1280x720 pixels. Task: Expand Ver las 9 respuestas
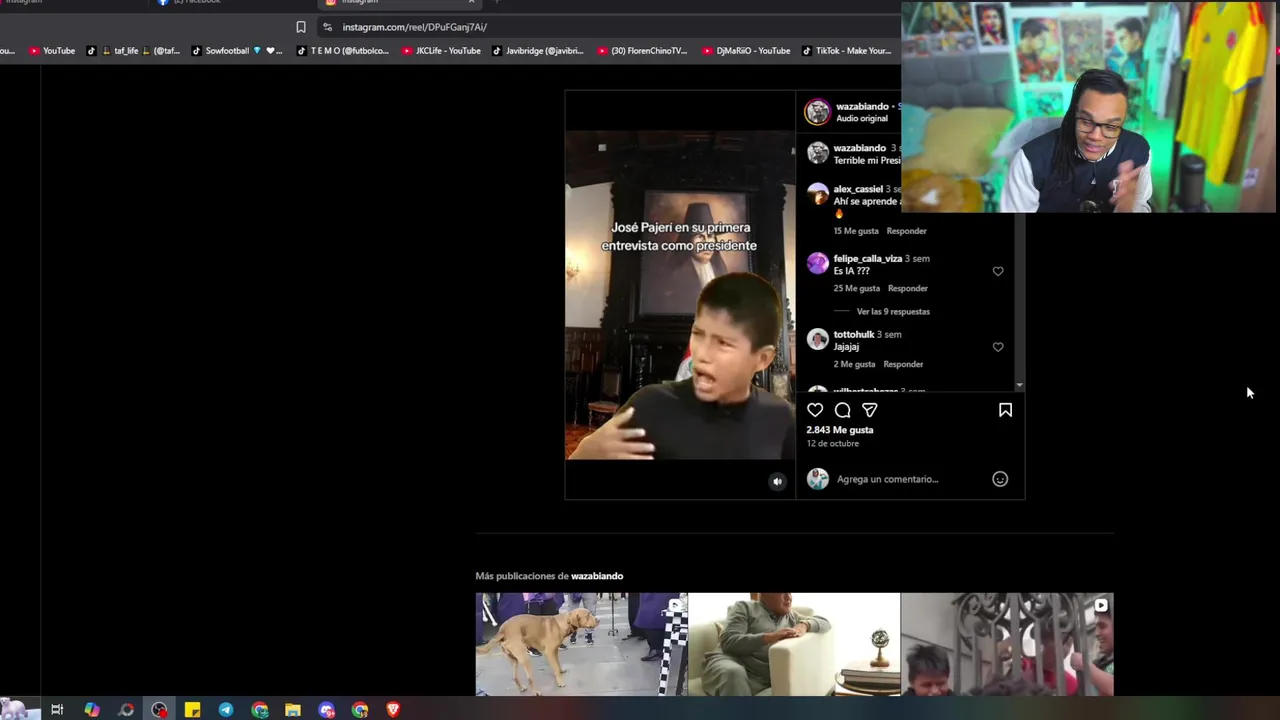click(893, 311)
